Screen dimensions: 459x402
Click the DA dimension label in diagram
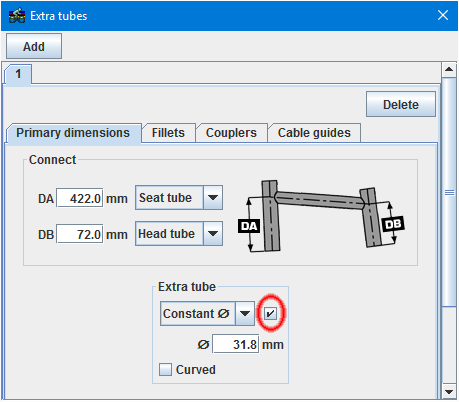tap(249, 226)
